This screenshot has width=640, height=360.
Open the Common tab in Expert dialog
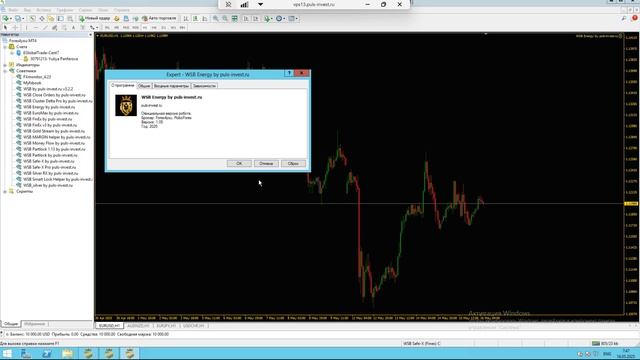[x=144, y=86]
